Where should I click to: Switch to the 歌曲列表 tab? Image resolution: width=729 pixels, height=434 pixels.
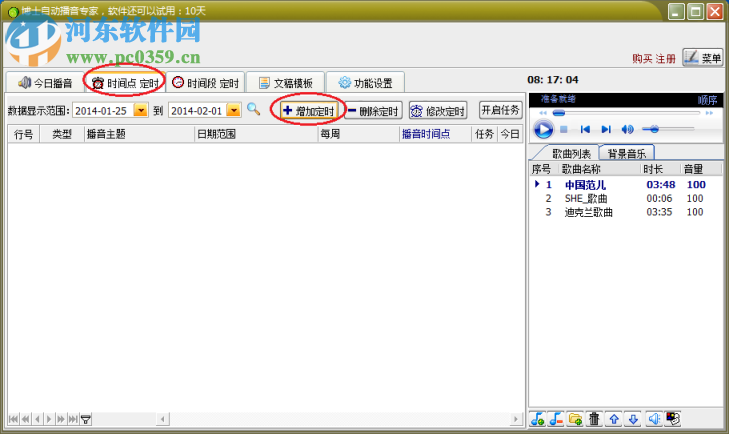[571, 154]
